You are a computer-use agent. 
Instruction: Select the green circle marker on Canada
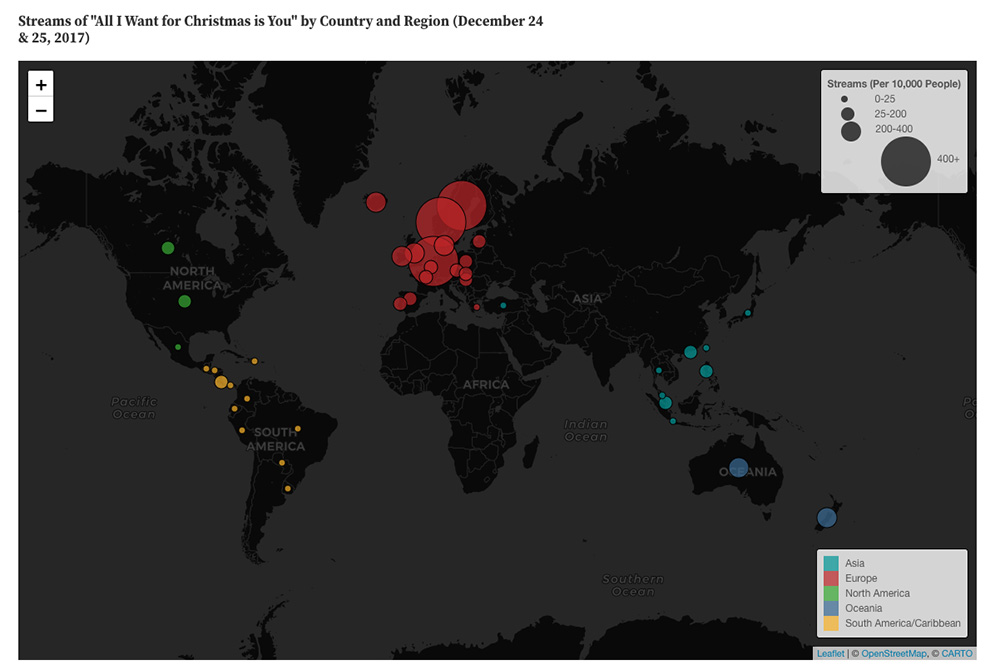pyautogui.click(x=168, y=248)
